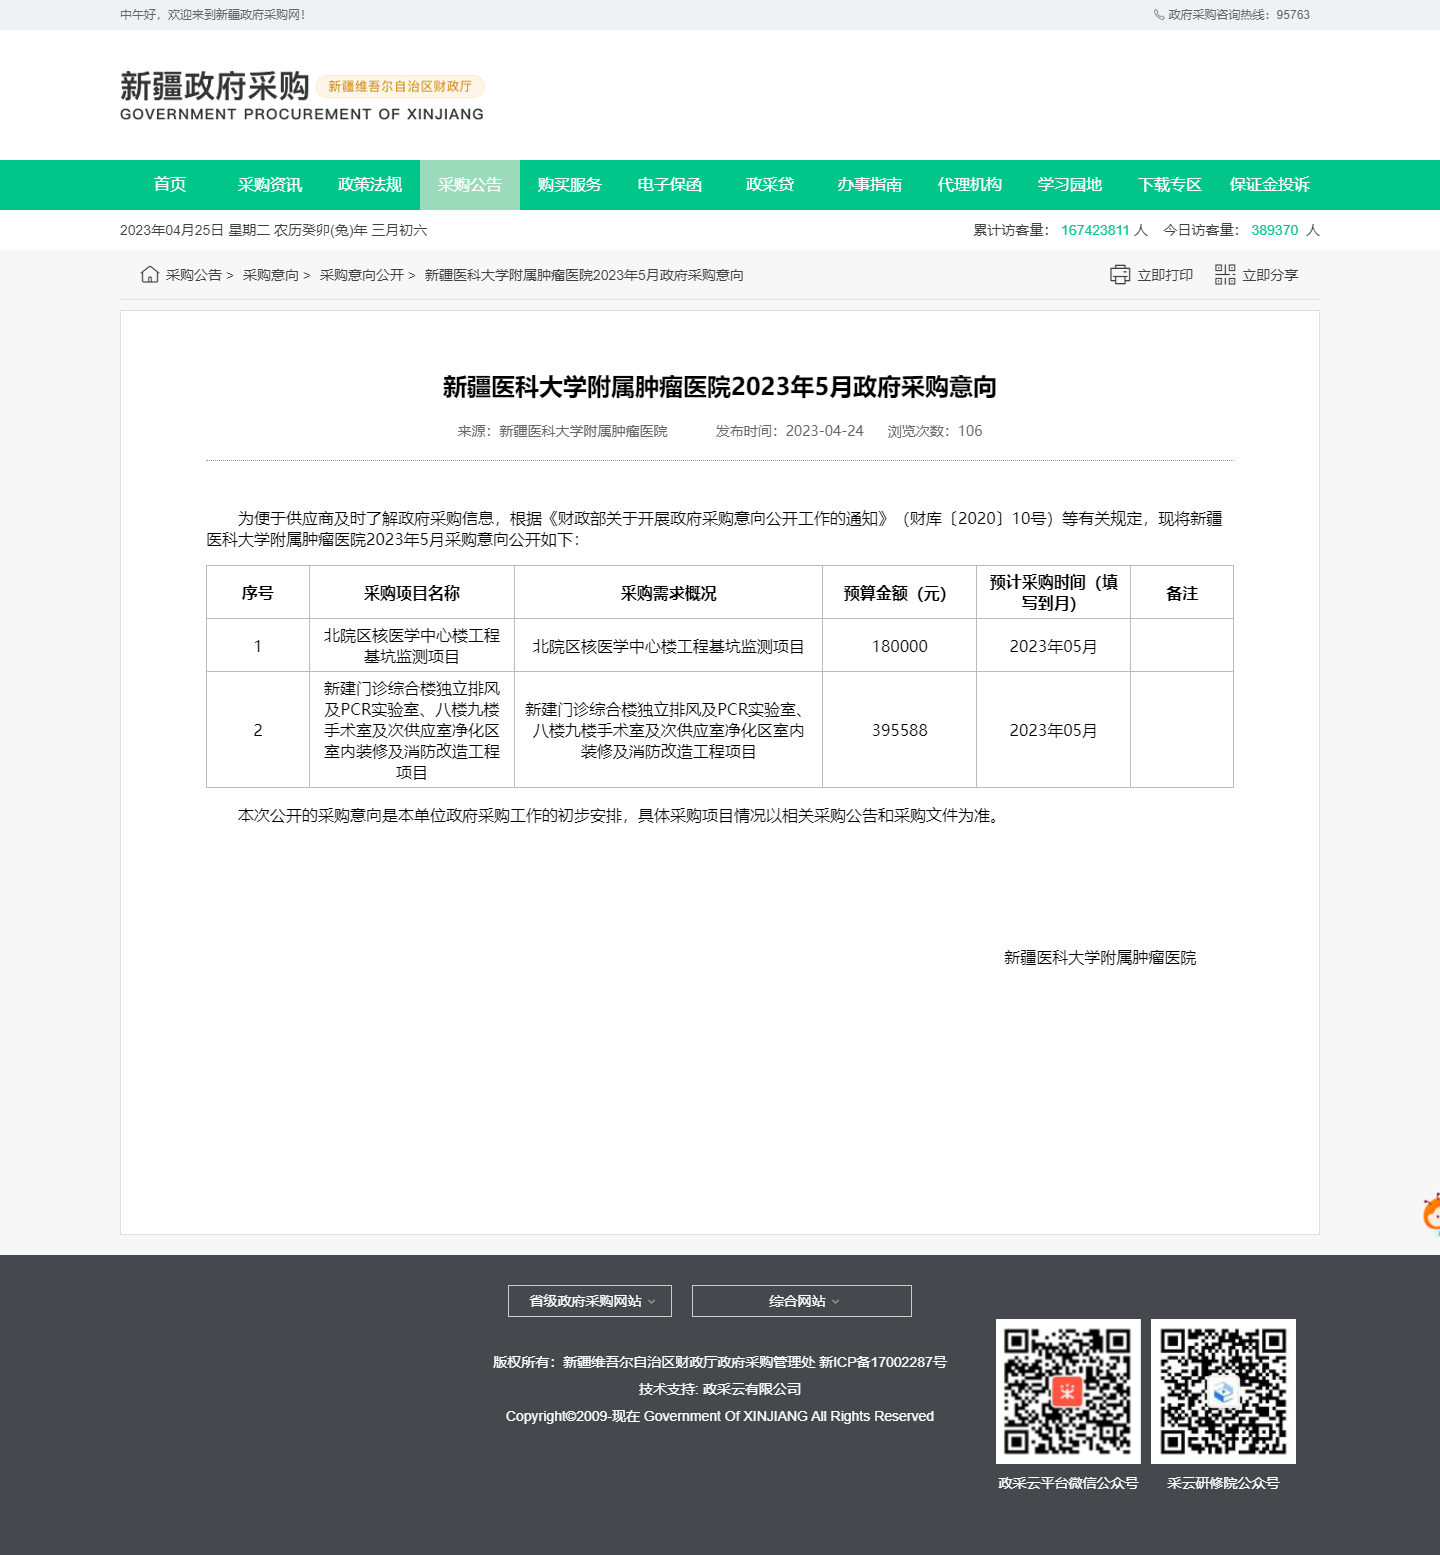Click the 采购意向公开 breadcrumb link
The image size is (1440, 1555).
[x=362, y=275]
